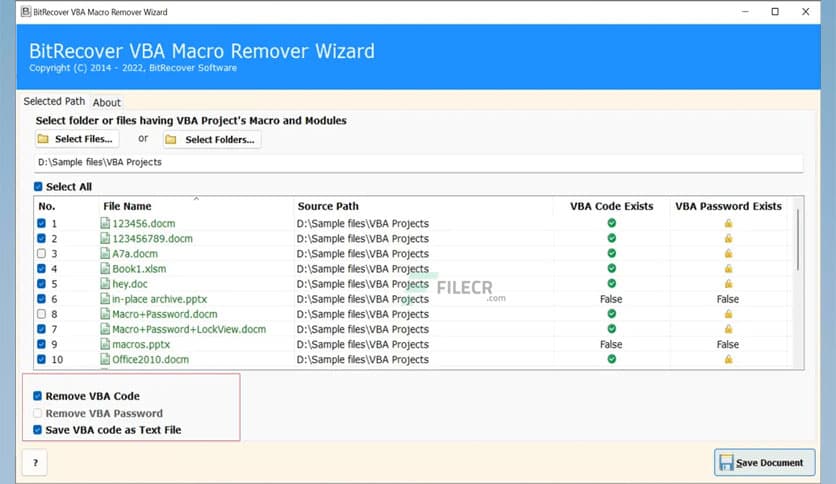Screen dimensions: 836x484
Task: Click the file icon beside A7a.docm
Action: pyautogui.click(x=105, y=253)
